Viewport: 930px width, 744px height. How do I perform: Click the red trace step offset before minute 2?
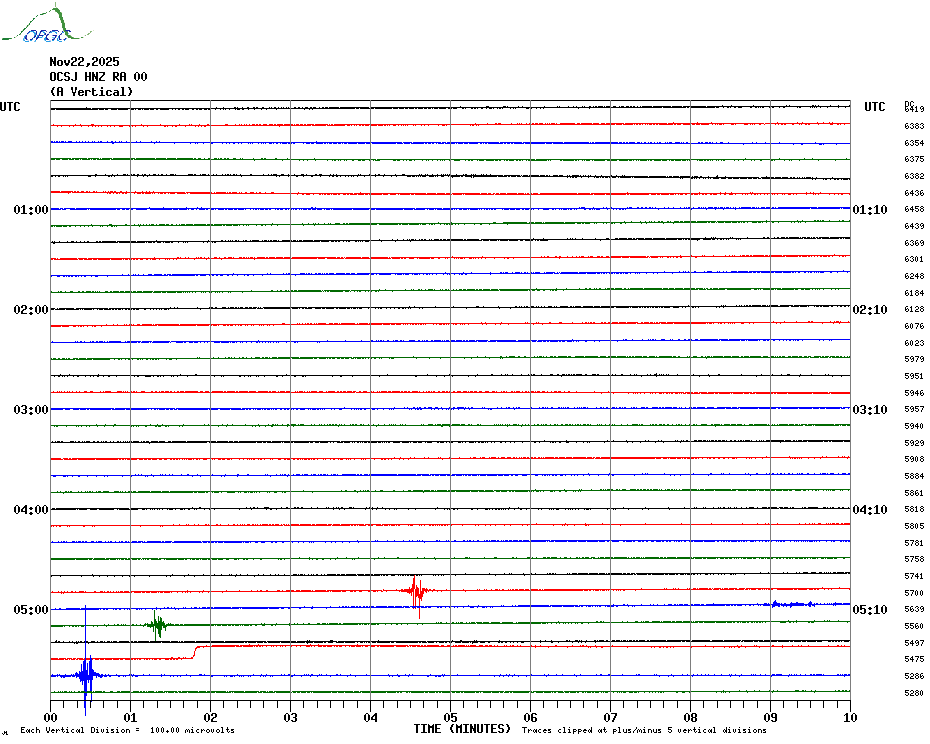point(194,652)
